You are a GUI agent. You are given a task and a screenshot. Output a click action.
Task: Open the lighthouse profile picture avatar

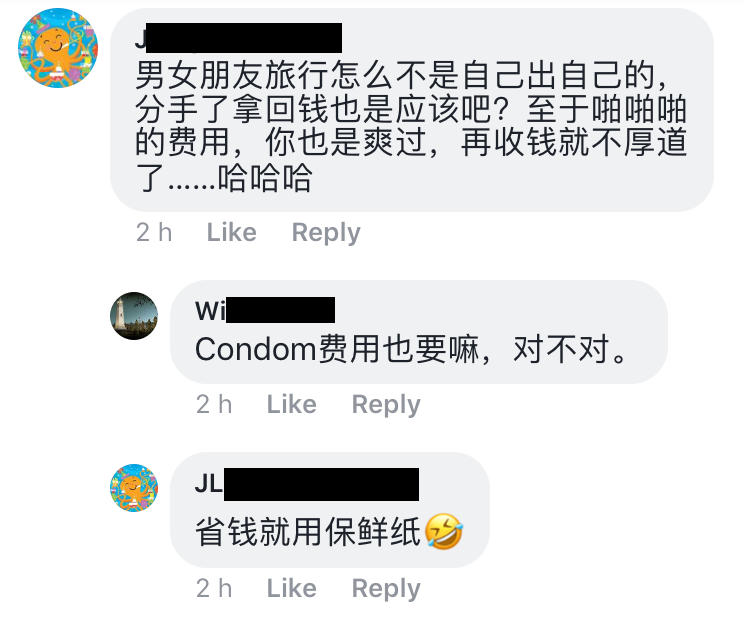tap(134, 315)
